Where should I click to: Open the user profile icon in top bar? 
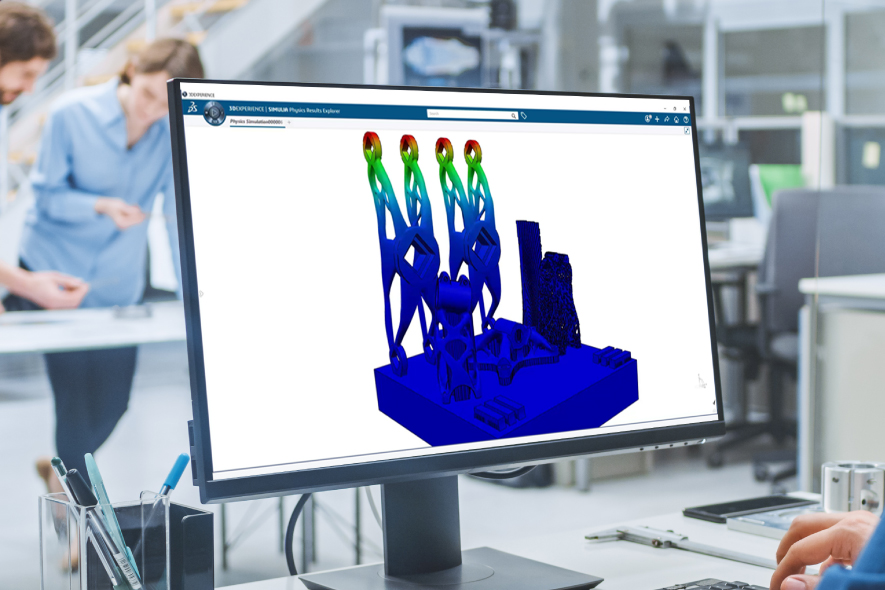coord(648,118)
